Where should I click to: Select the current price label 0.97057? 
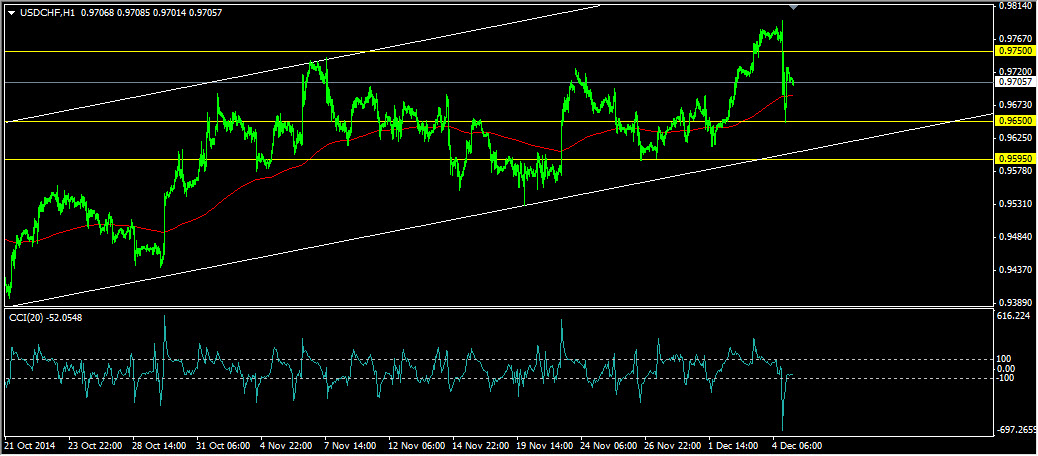coord(1015,82)
